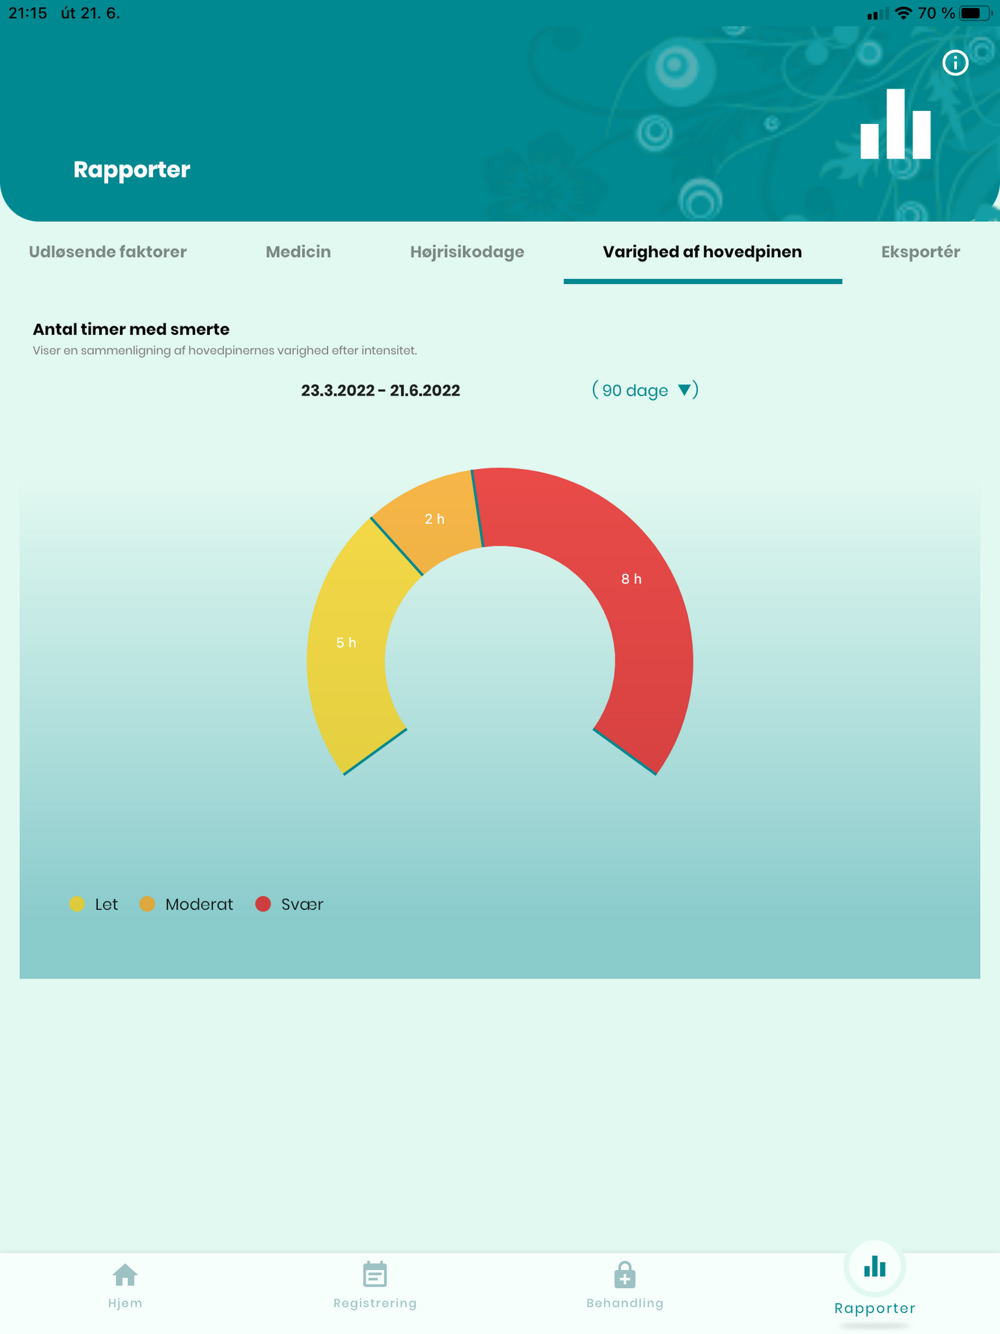Click the white bar chart header icon
This screenshot has height=1334, width=1000.
[x=896, y=124]
